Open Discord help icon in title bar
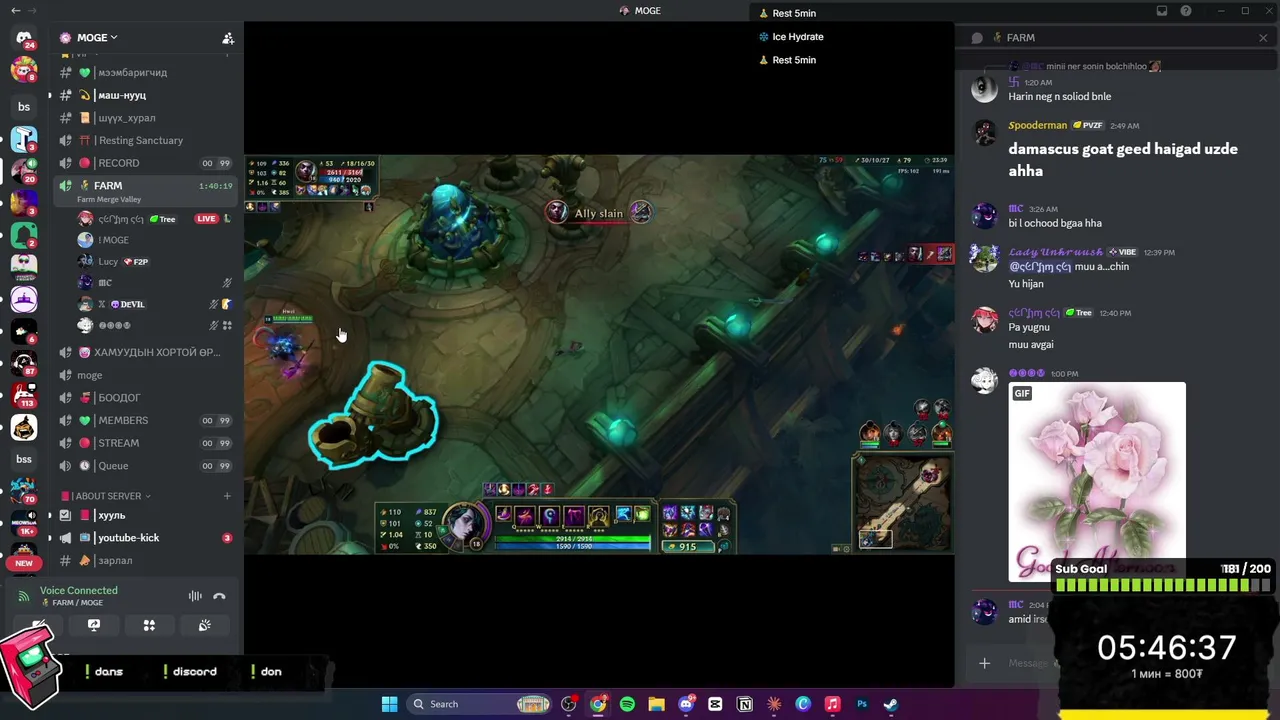Image resolution: width=1280 pixels, height=720 pixels. [x=1186, y=11]
